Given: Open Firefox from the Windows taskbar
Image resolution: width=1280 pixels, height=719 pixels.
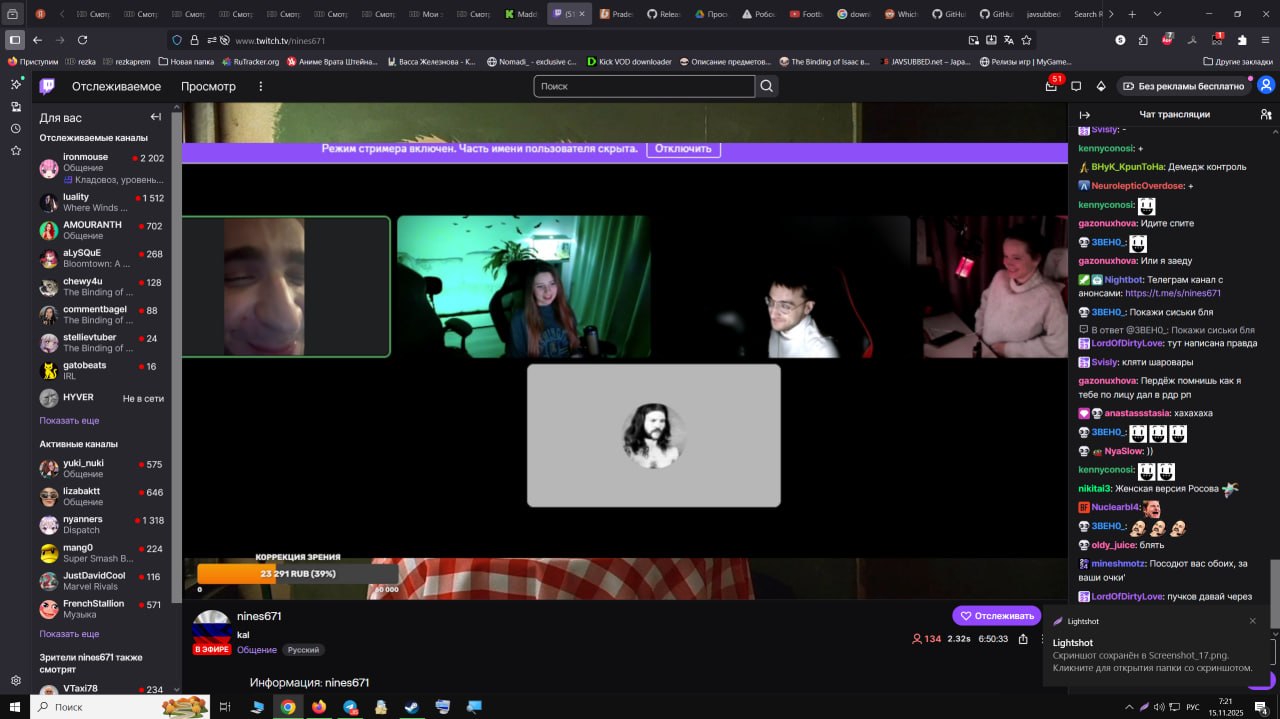Looking at the screenshot, I should pos(319,707).
